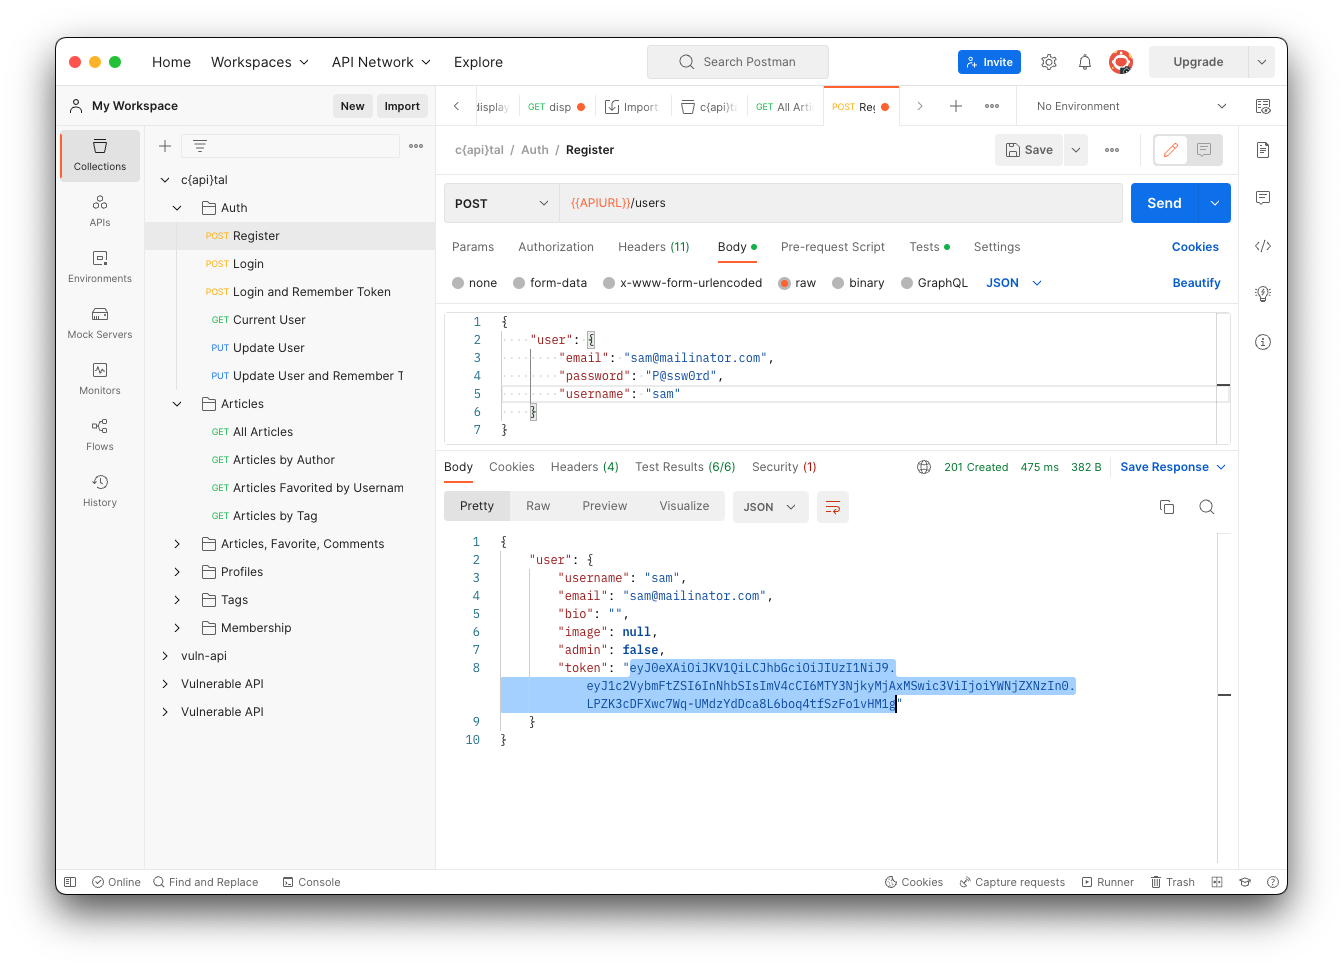Screen dimensions: 1343x968
Task: Open the collections filter icon
Action: 200,146
